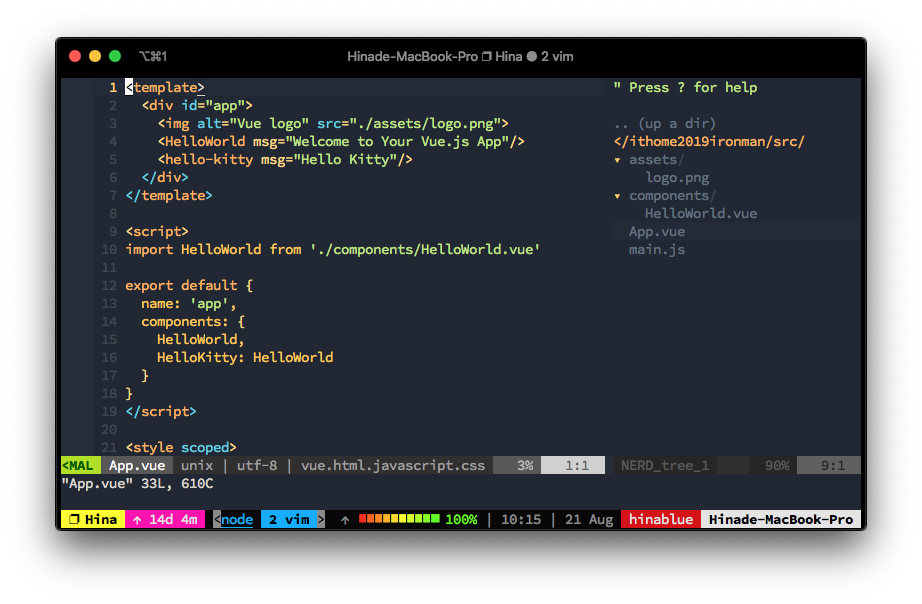Click the 9:1 NERDTree cursor position
922x604 pixels.
pyautogui.click(x=833, y=465)
